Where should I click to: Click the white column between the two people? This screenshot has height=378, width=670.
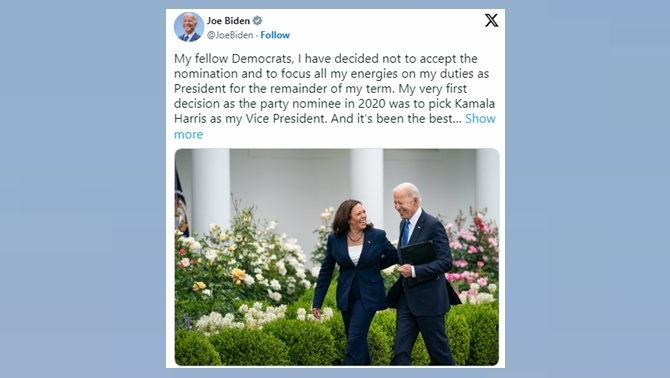click(x=366, y=182)
